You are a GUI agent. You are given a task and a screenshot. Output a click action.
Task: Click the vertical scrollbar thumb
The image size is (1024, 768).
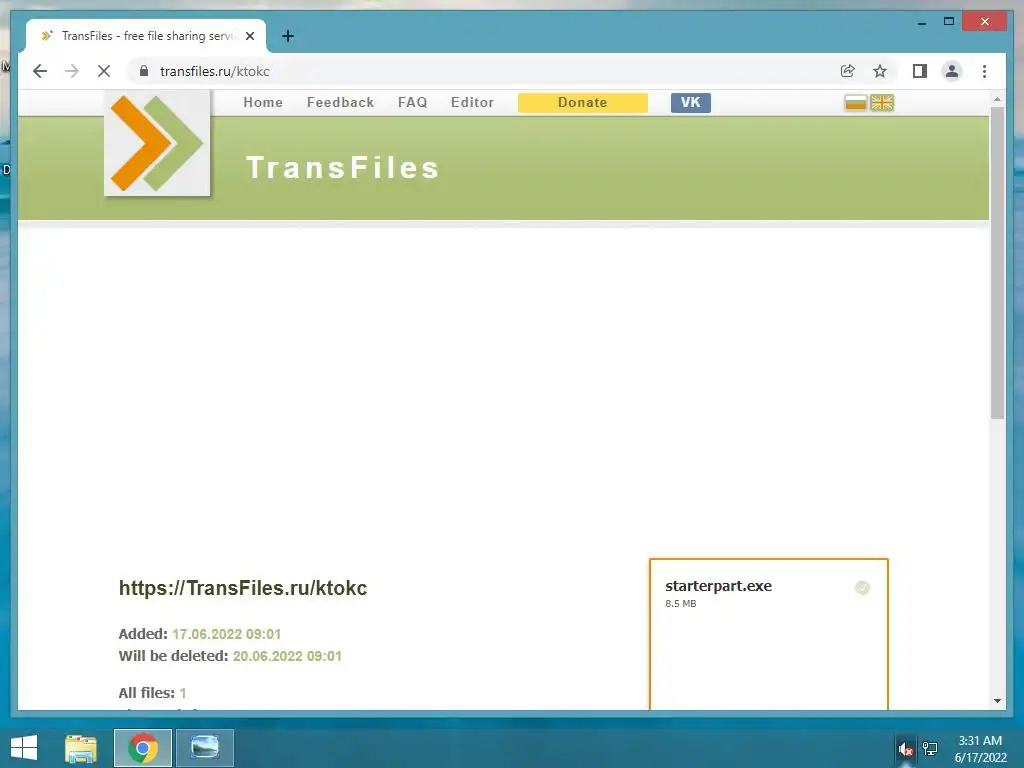point(997,263)
